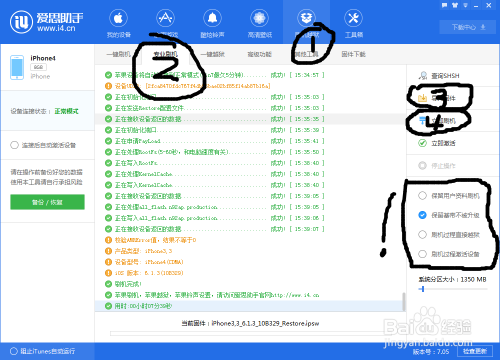Adjust the 系统分区大小 slider handle
This screenshot has width=500, height=360.
422,289
